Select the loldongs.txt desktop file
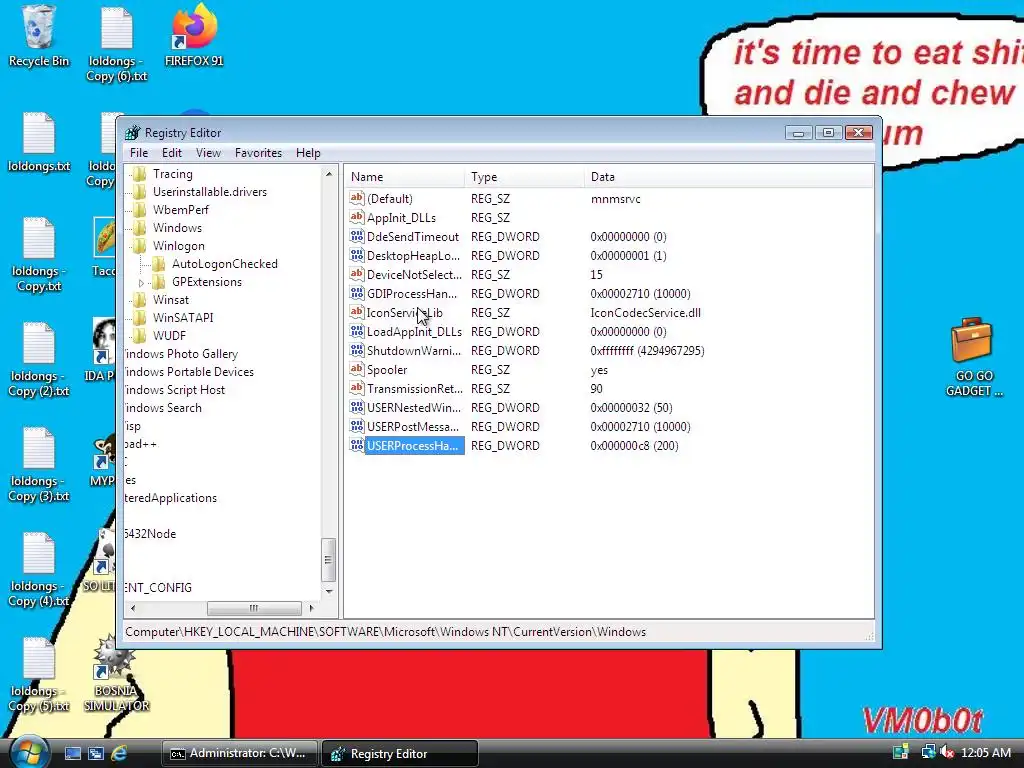The height and width of the screenshot is (768, 1024). (39, 142)
